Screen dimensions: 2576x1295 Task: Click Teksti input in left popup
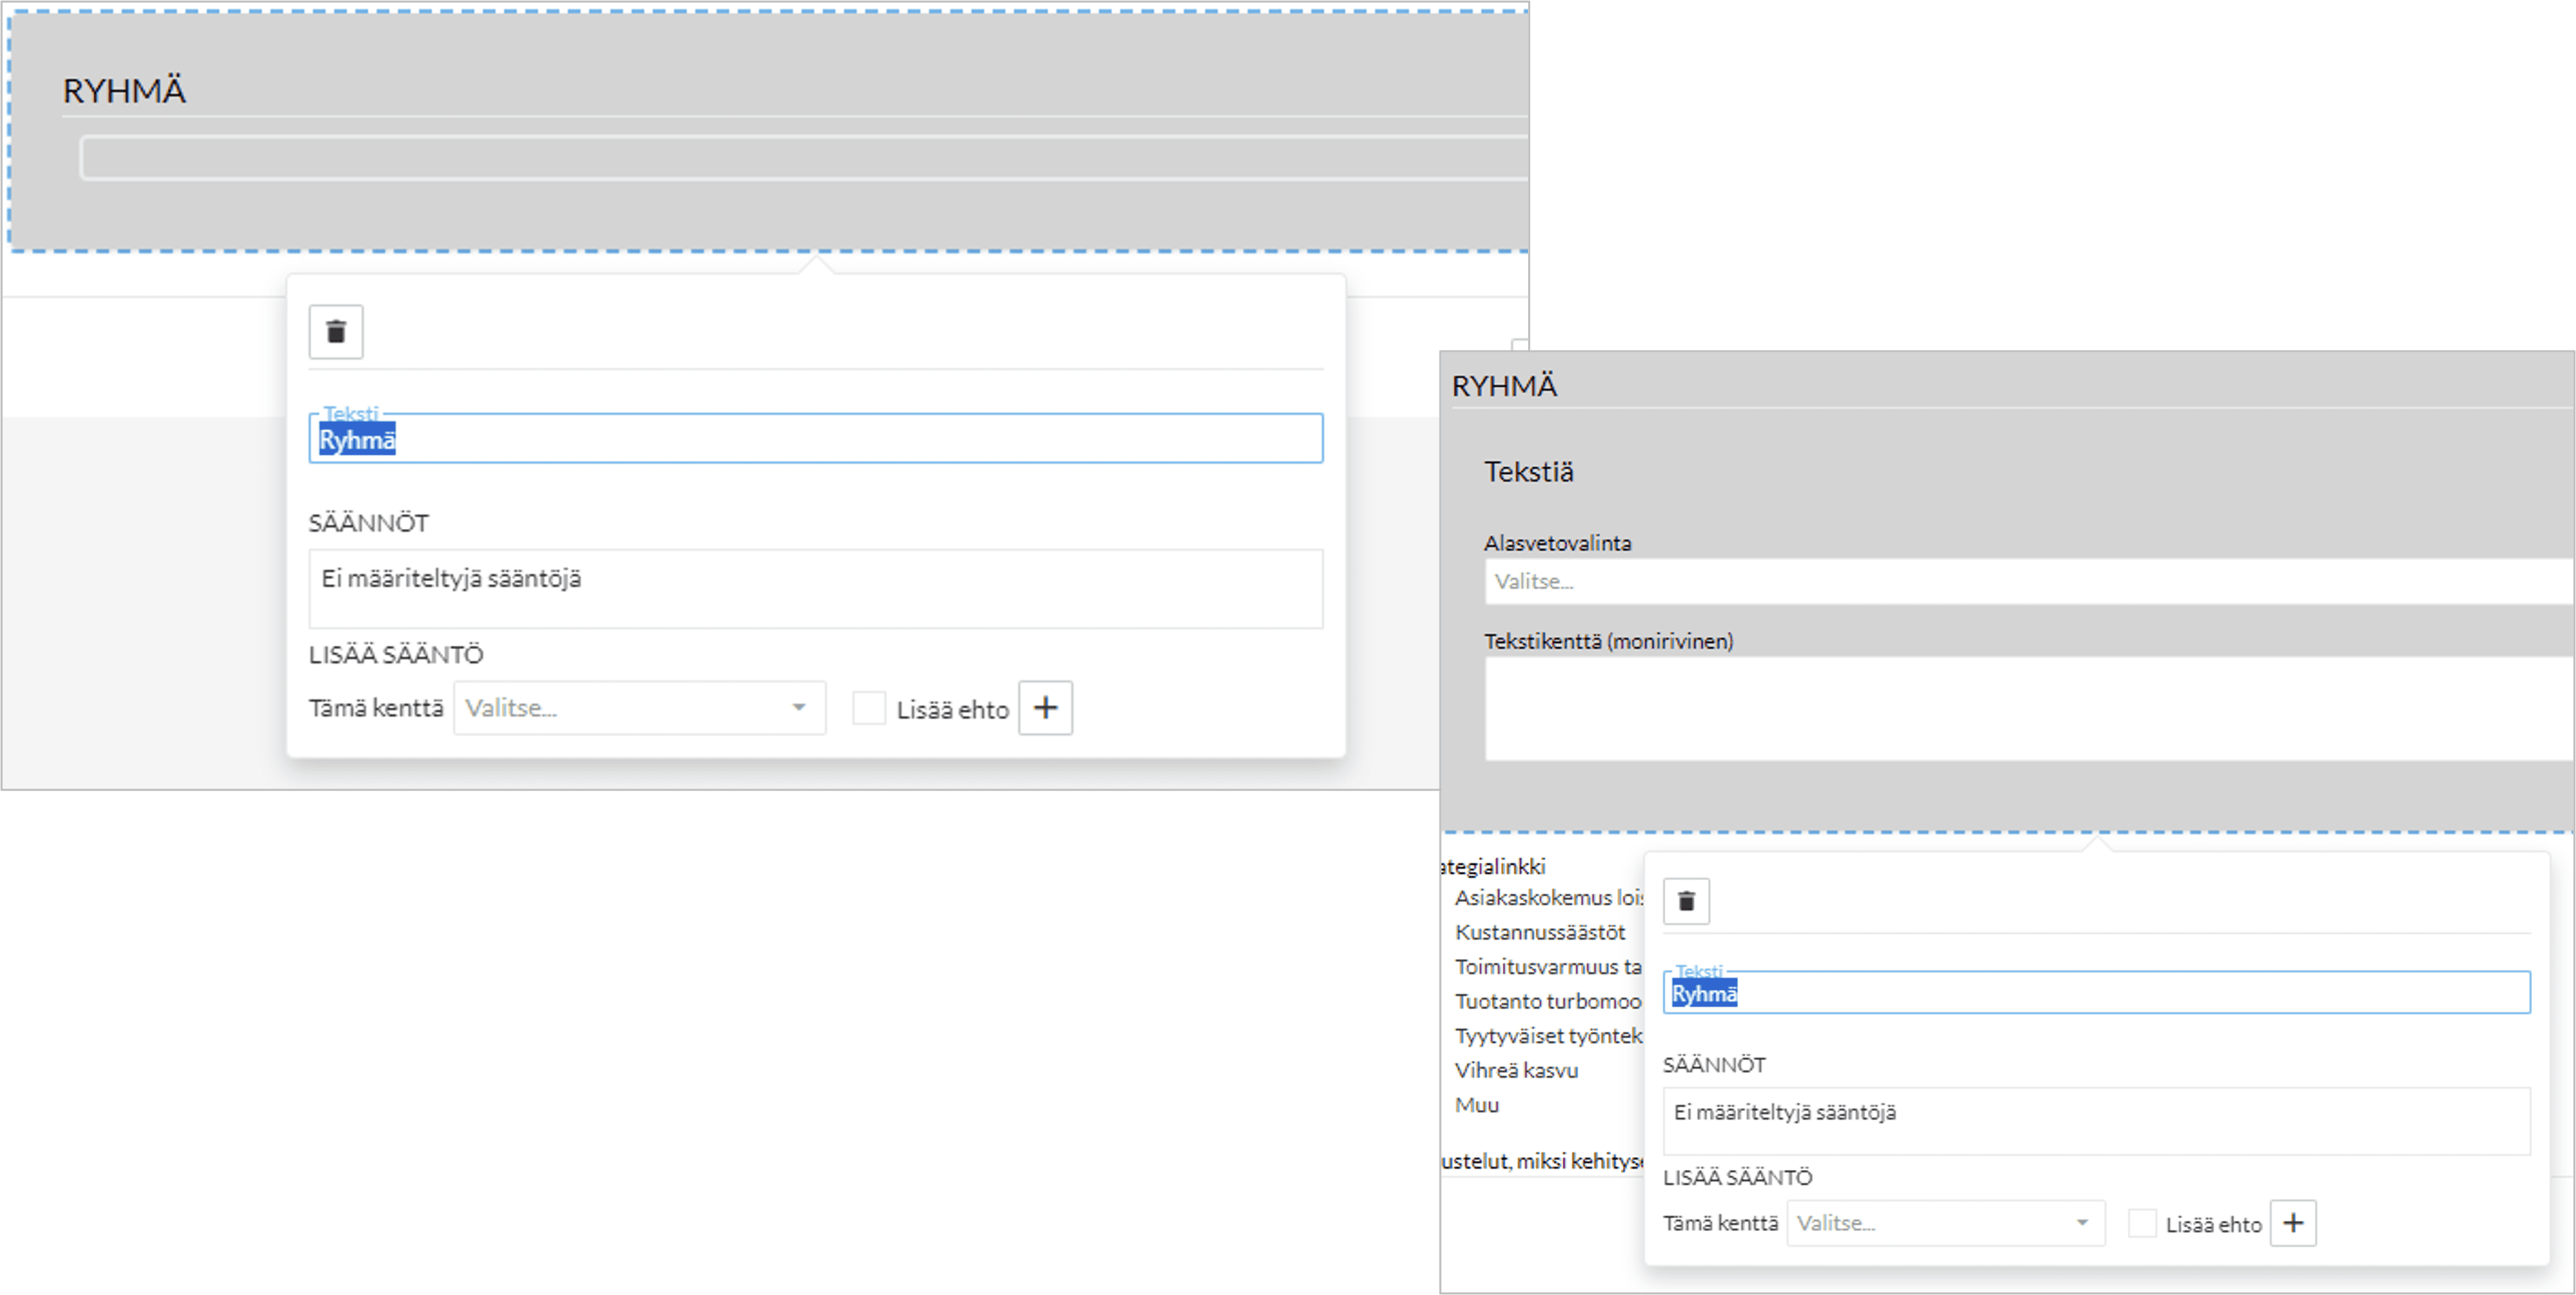815,439
